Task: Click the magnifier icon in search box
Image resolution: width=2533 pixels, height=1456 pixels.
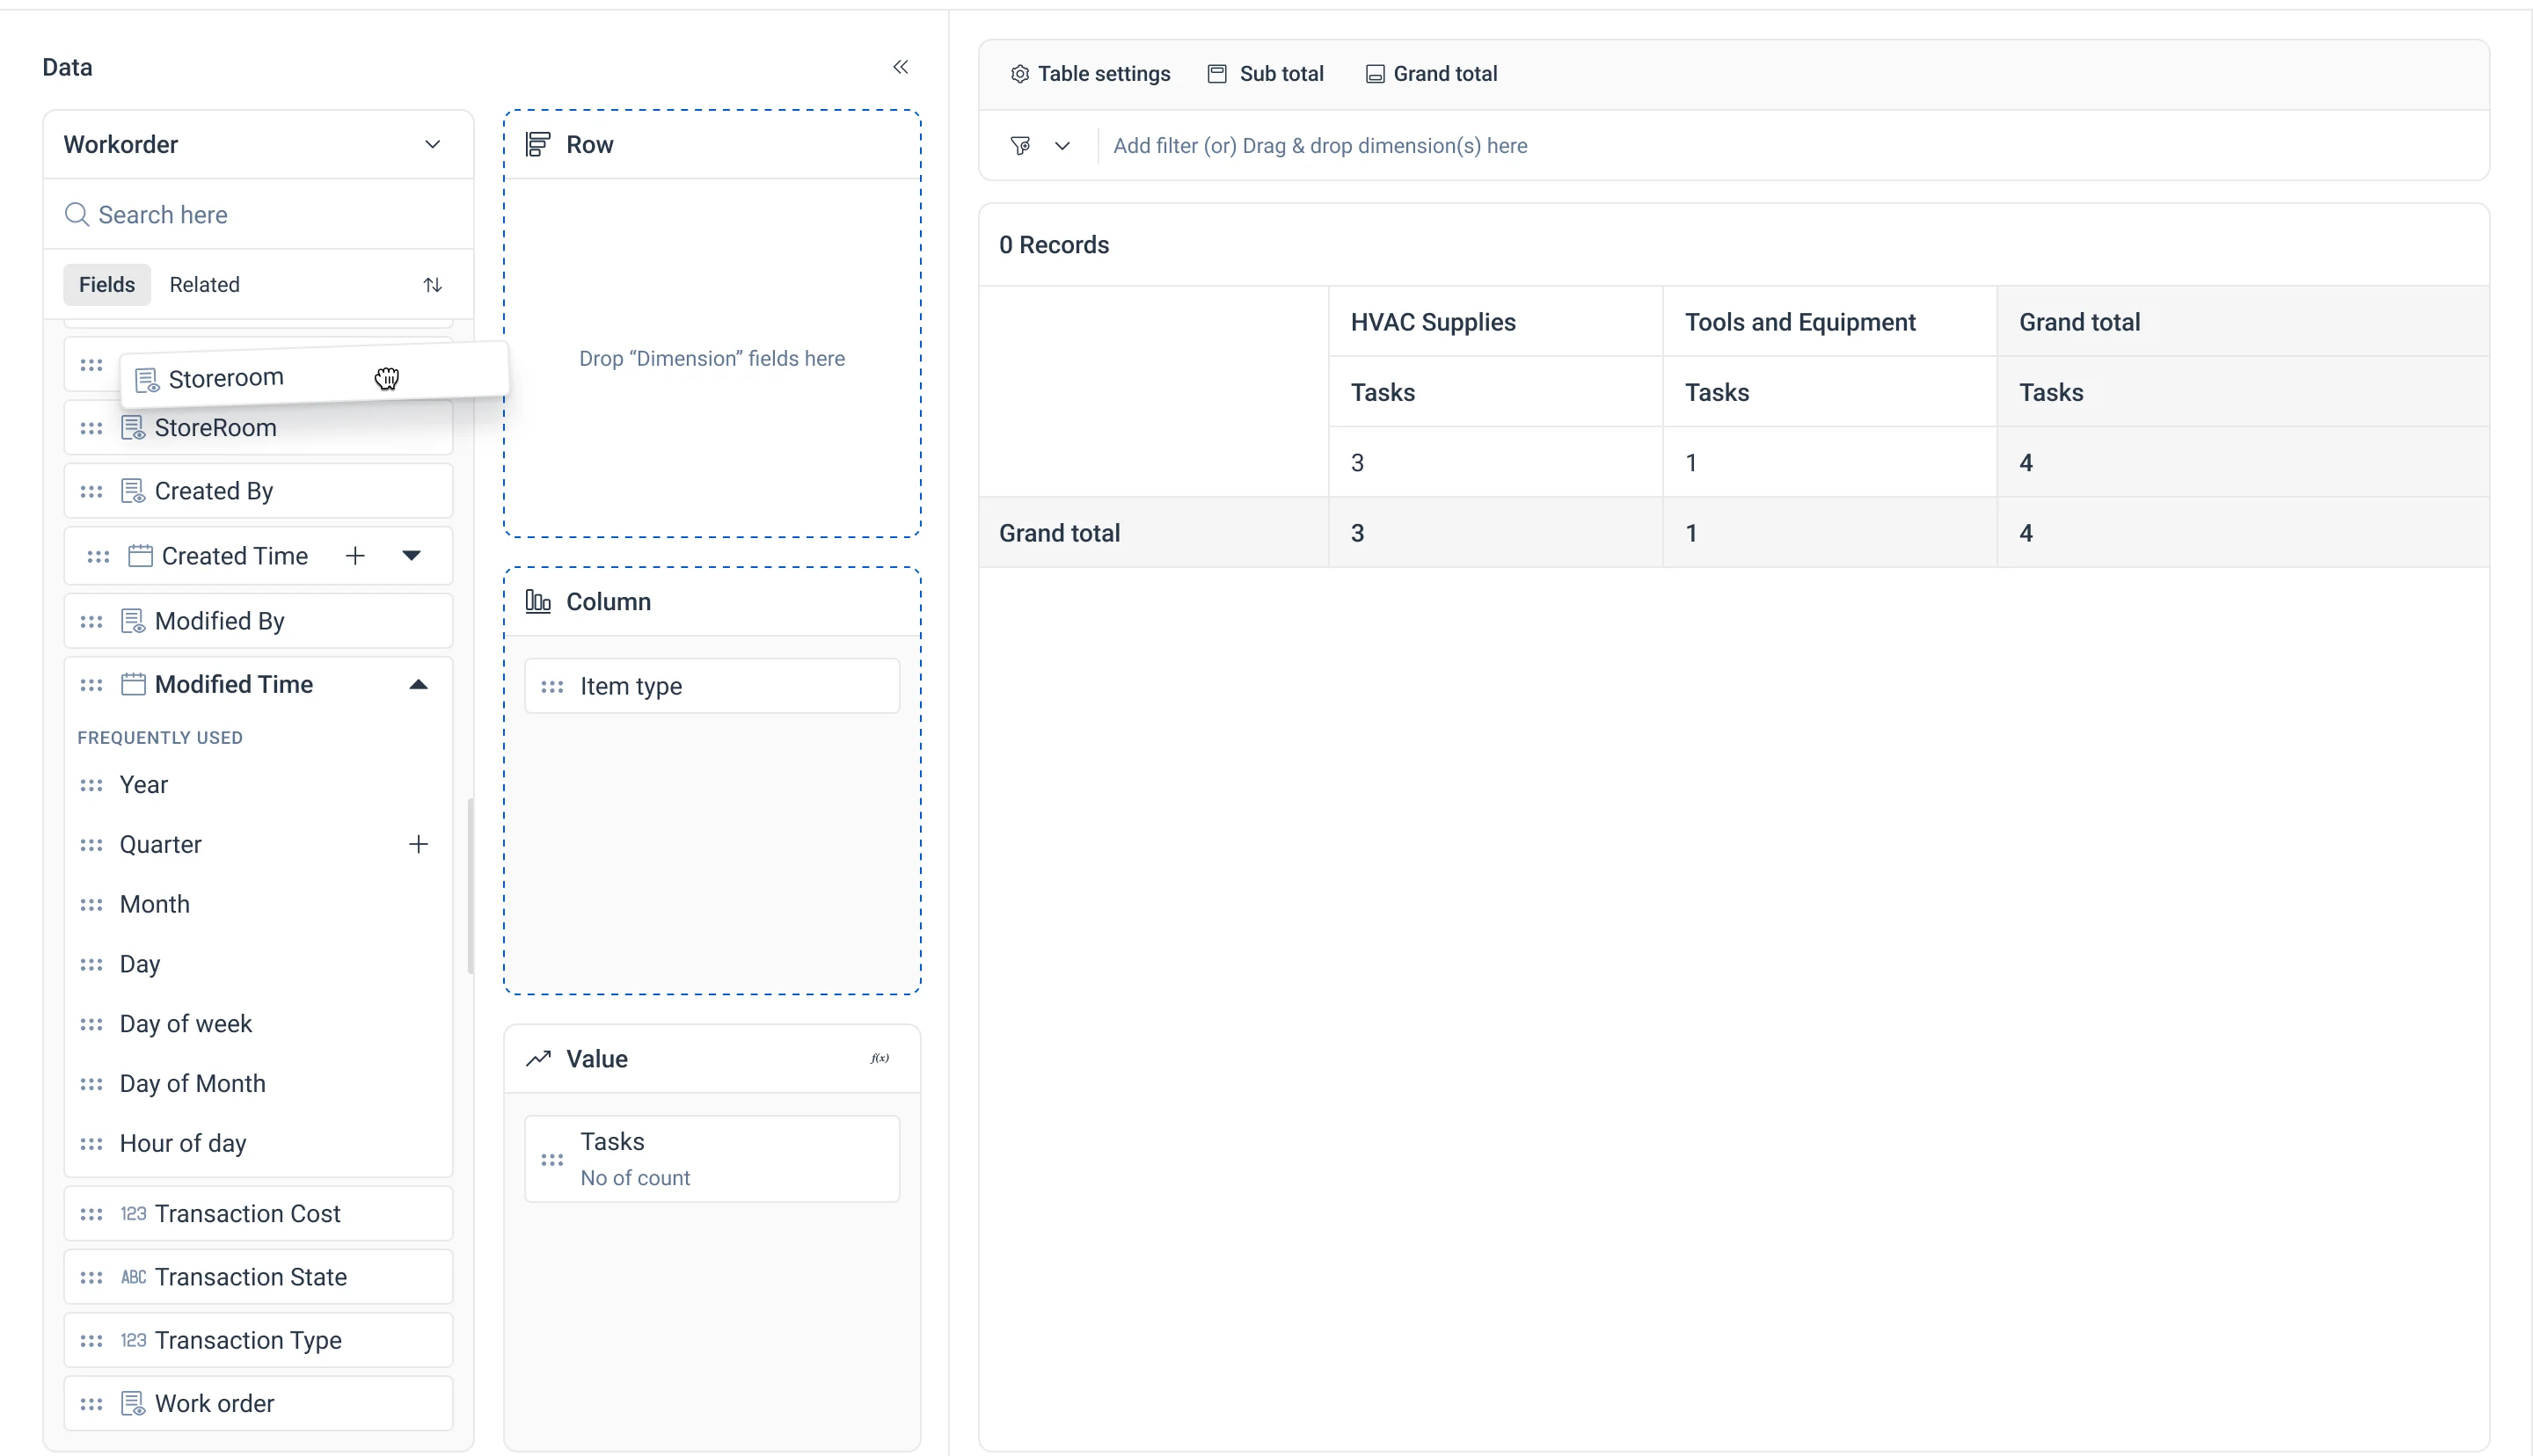Action: pyautogui.click(x=77, y=214)
